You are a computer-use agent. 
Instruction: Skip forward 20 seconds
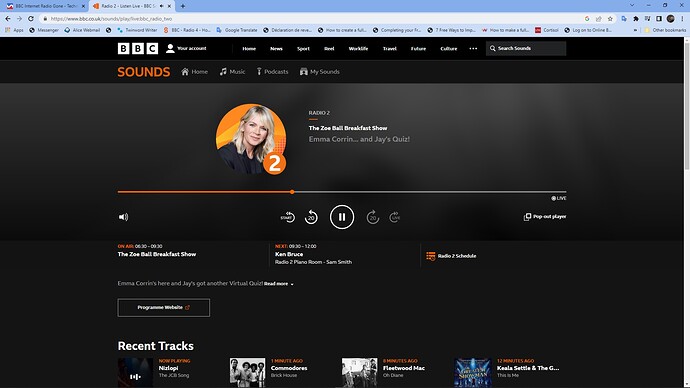tap(373, 217)
